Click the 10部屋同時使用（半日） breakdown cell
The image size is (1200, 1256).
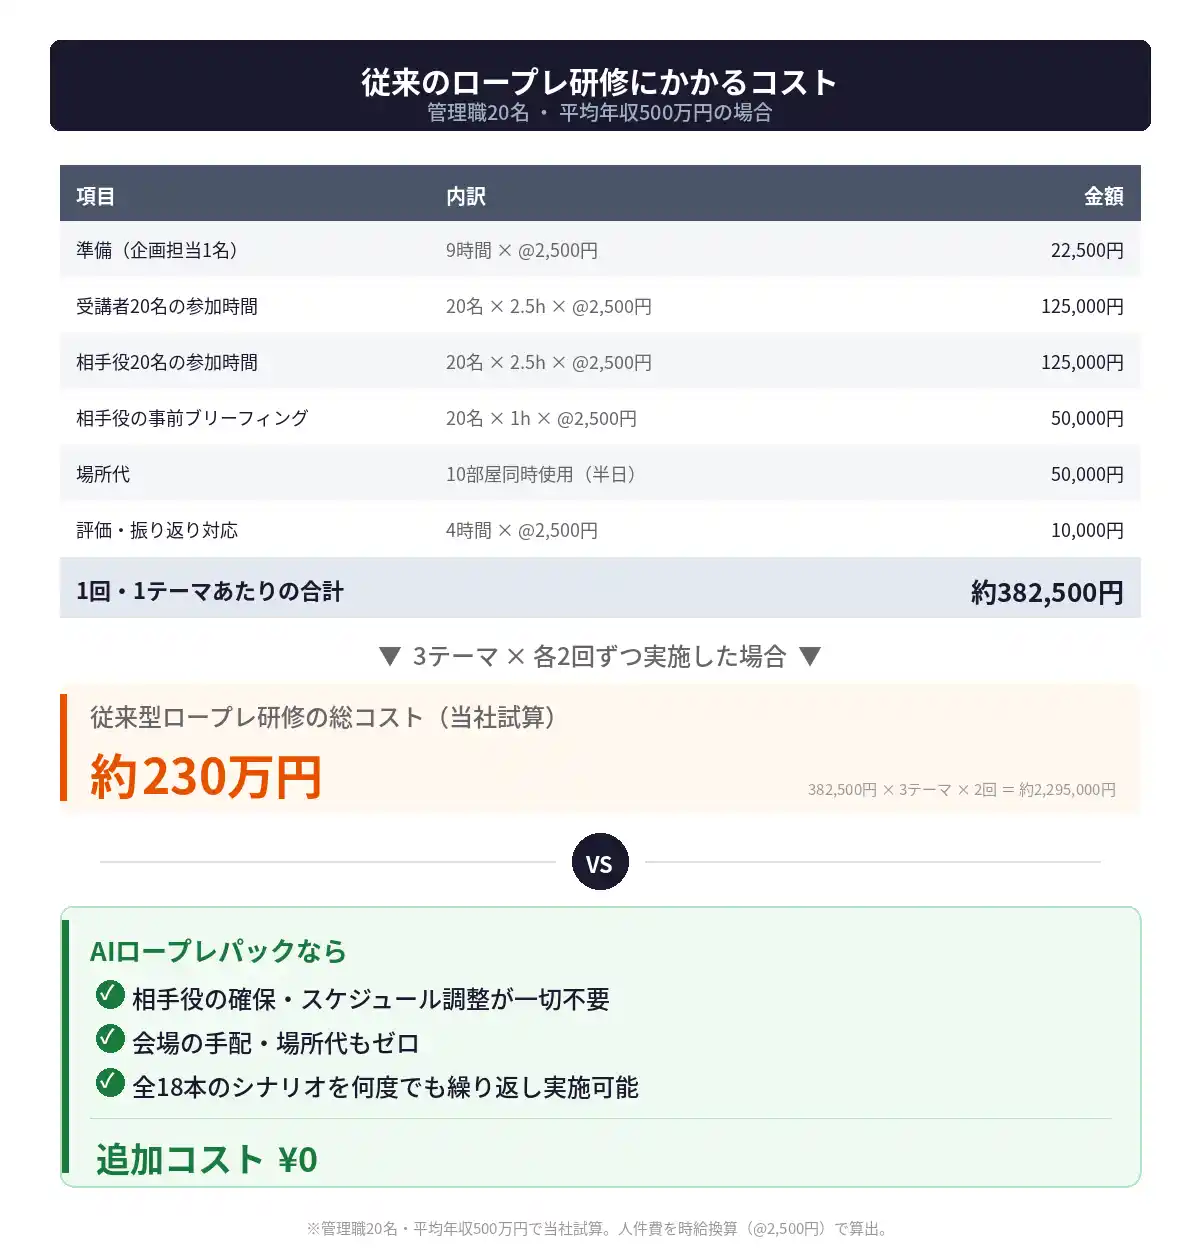[x=543, y=474]
